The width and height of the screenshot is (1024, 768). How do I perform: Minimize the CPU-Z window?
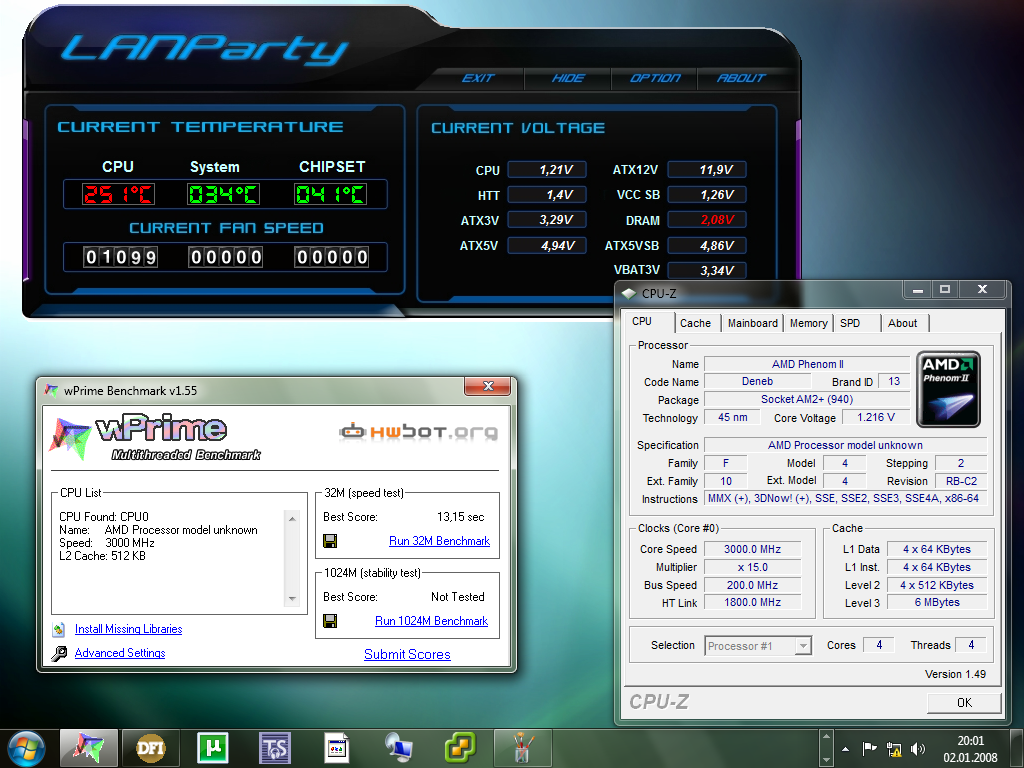917,290
